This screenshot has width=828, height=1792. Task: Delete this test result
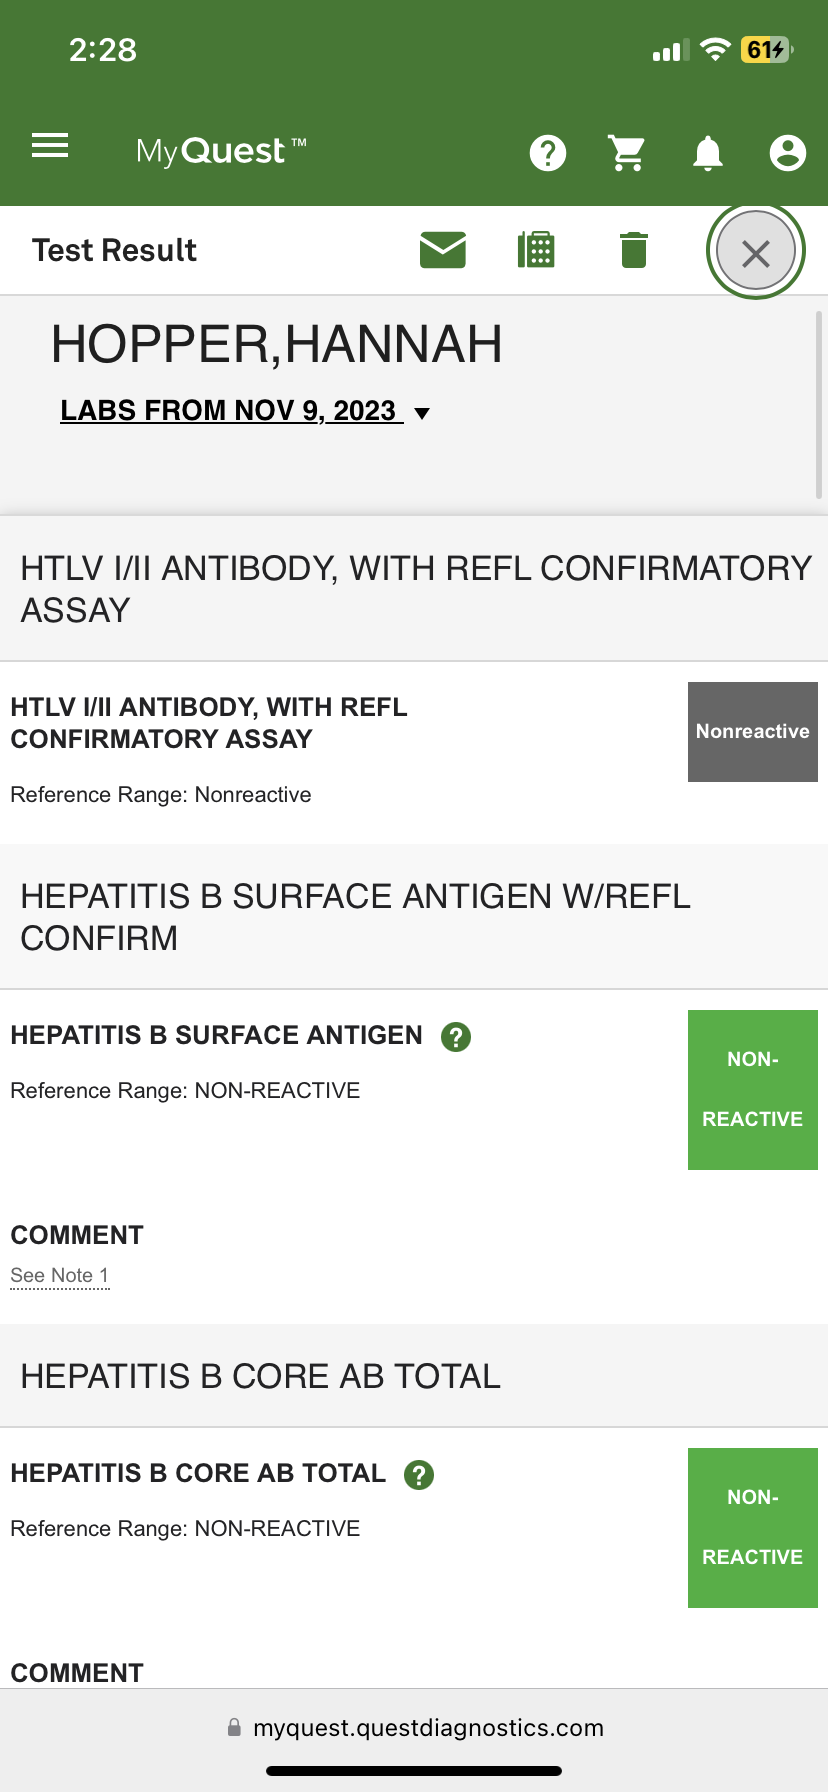click(x=634, y=250)
